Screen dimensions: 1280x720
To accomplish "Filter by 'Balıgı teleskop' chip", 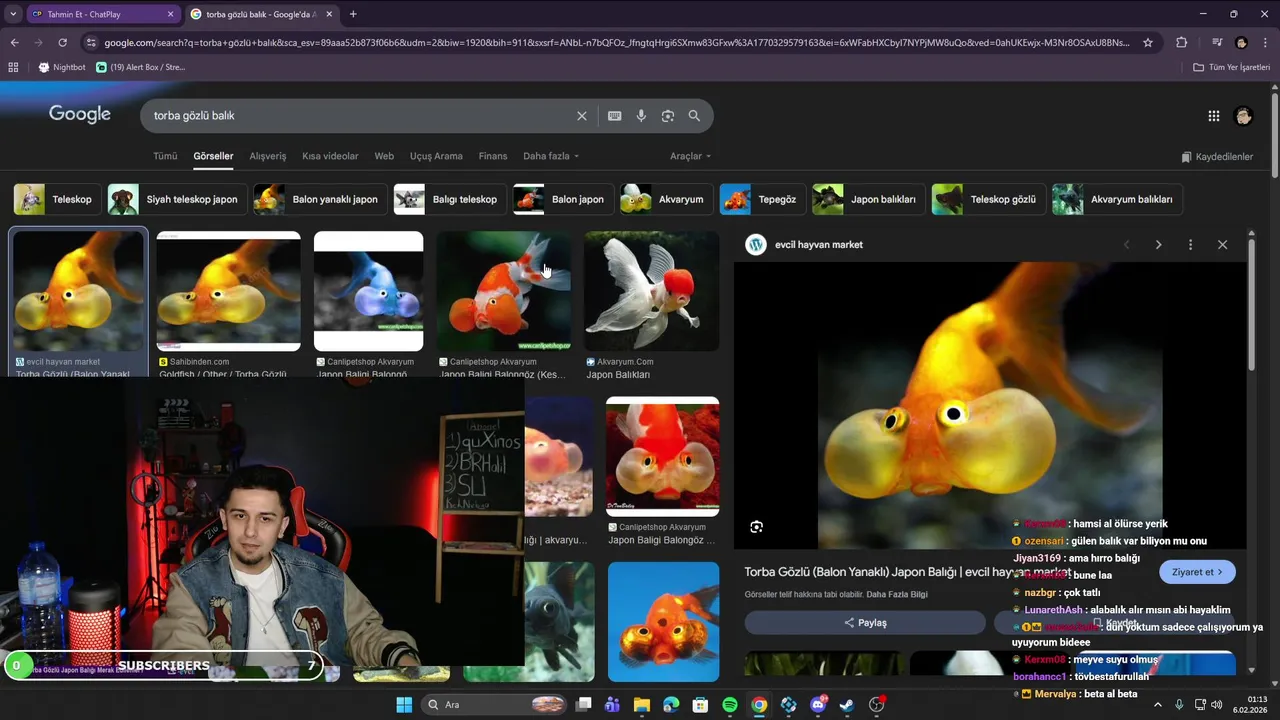I will pyautogui.click(x=449, y=199).
